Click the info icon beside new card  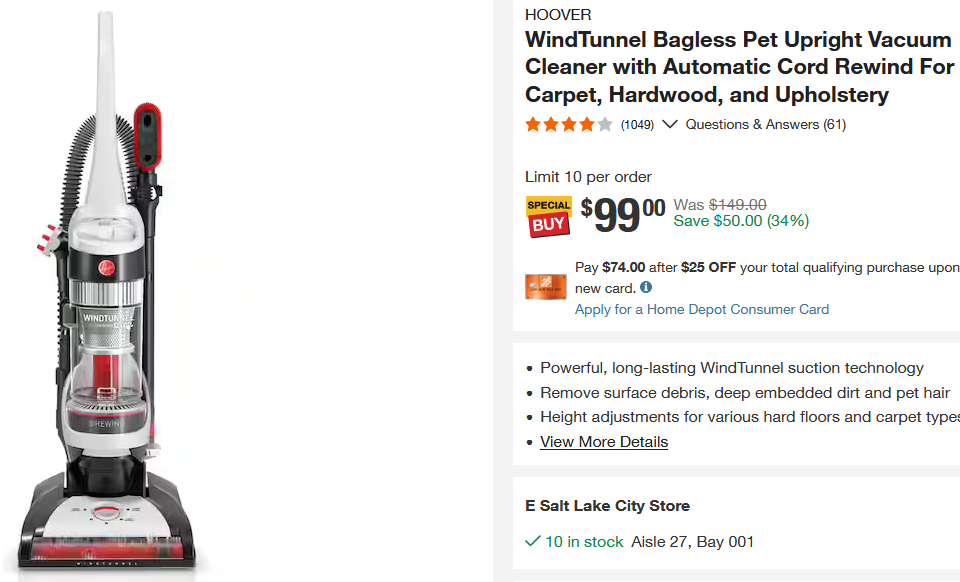point(646,288)
